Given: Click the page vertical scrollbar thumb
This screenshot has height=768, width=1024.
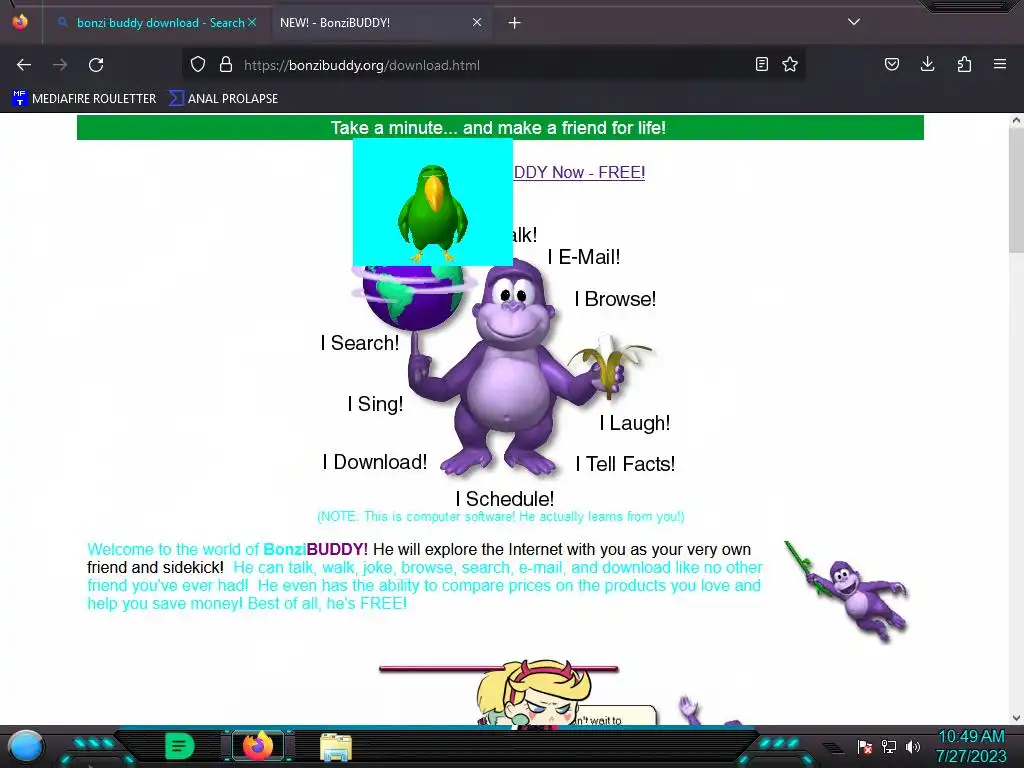Looking at the screenshot, I should (1016, 189).
